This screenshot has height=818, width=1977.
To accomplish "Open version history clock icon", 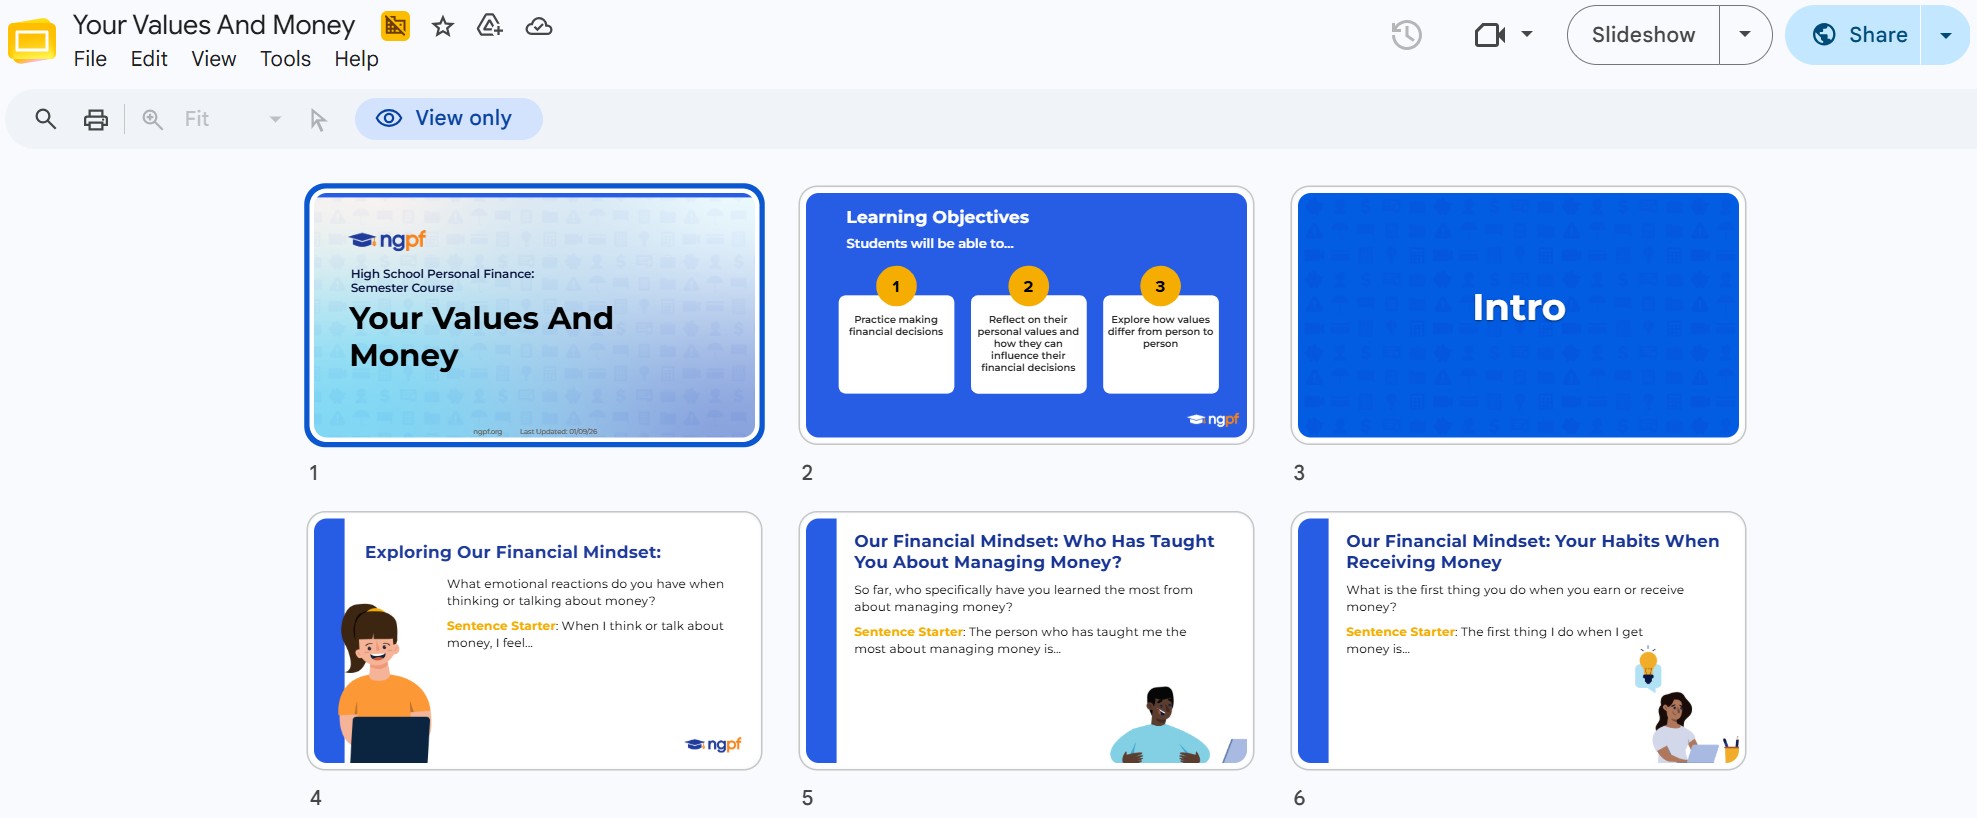I will click(1407, 35).
